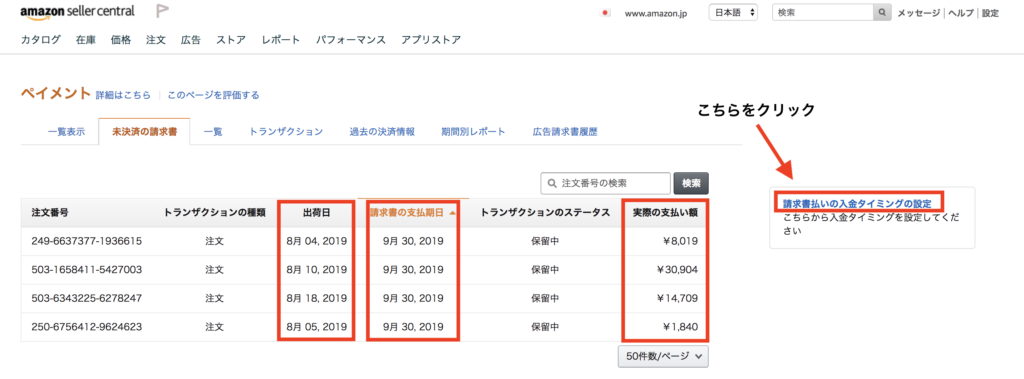Click the トランザクションの種類 column header

[x=215, y=212]
